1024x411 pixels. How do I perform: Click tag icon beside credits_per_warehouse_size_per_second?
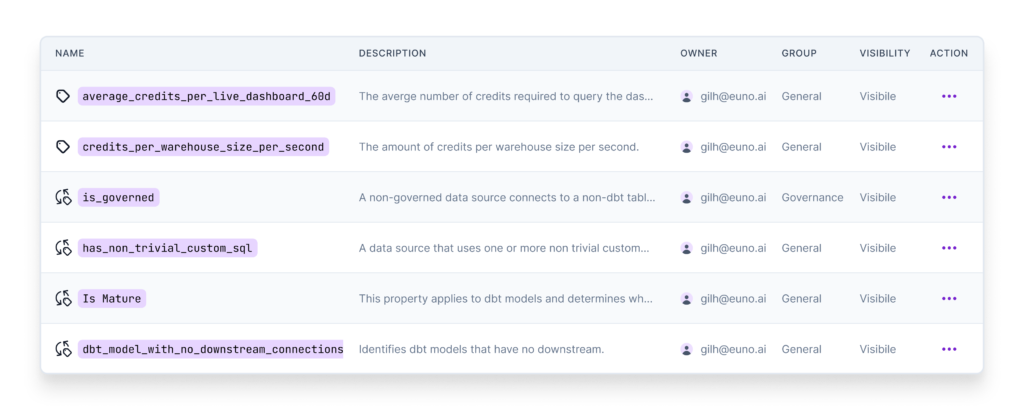tap(63, 147)
